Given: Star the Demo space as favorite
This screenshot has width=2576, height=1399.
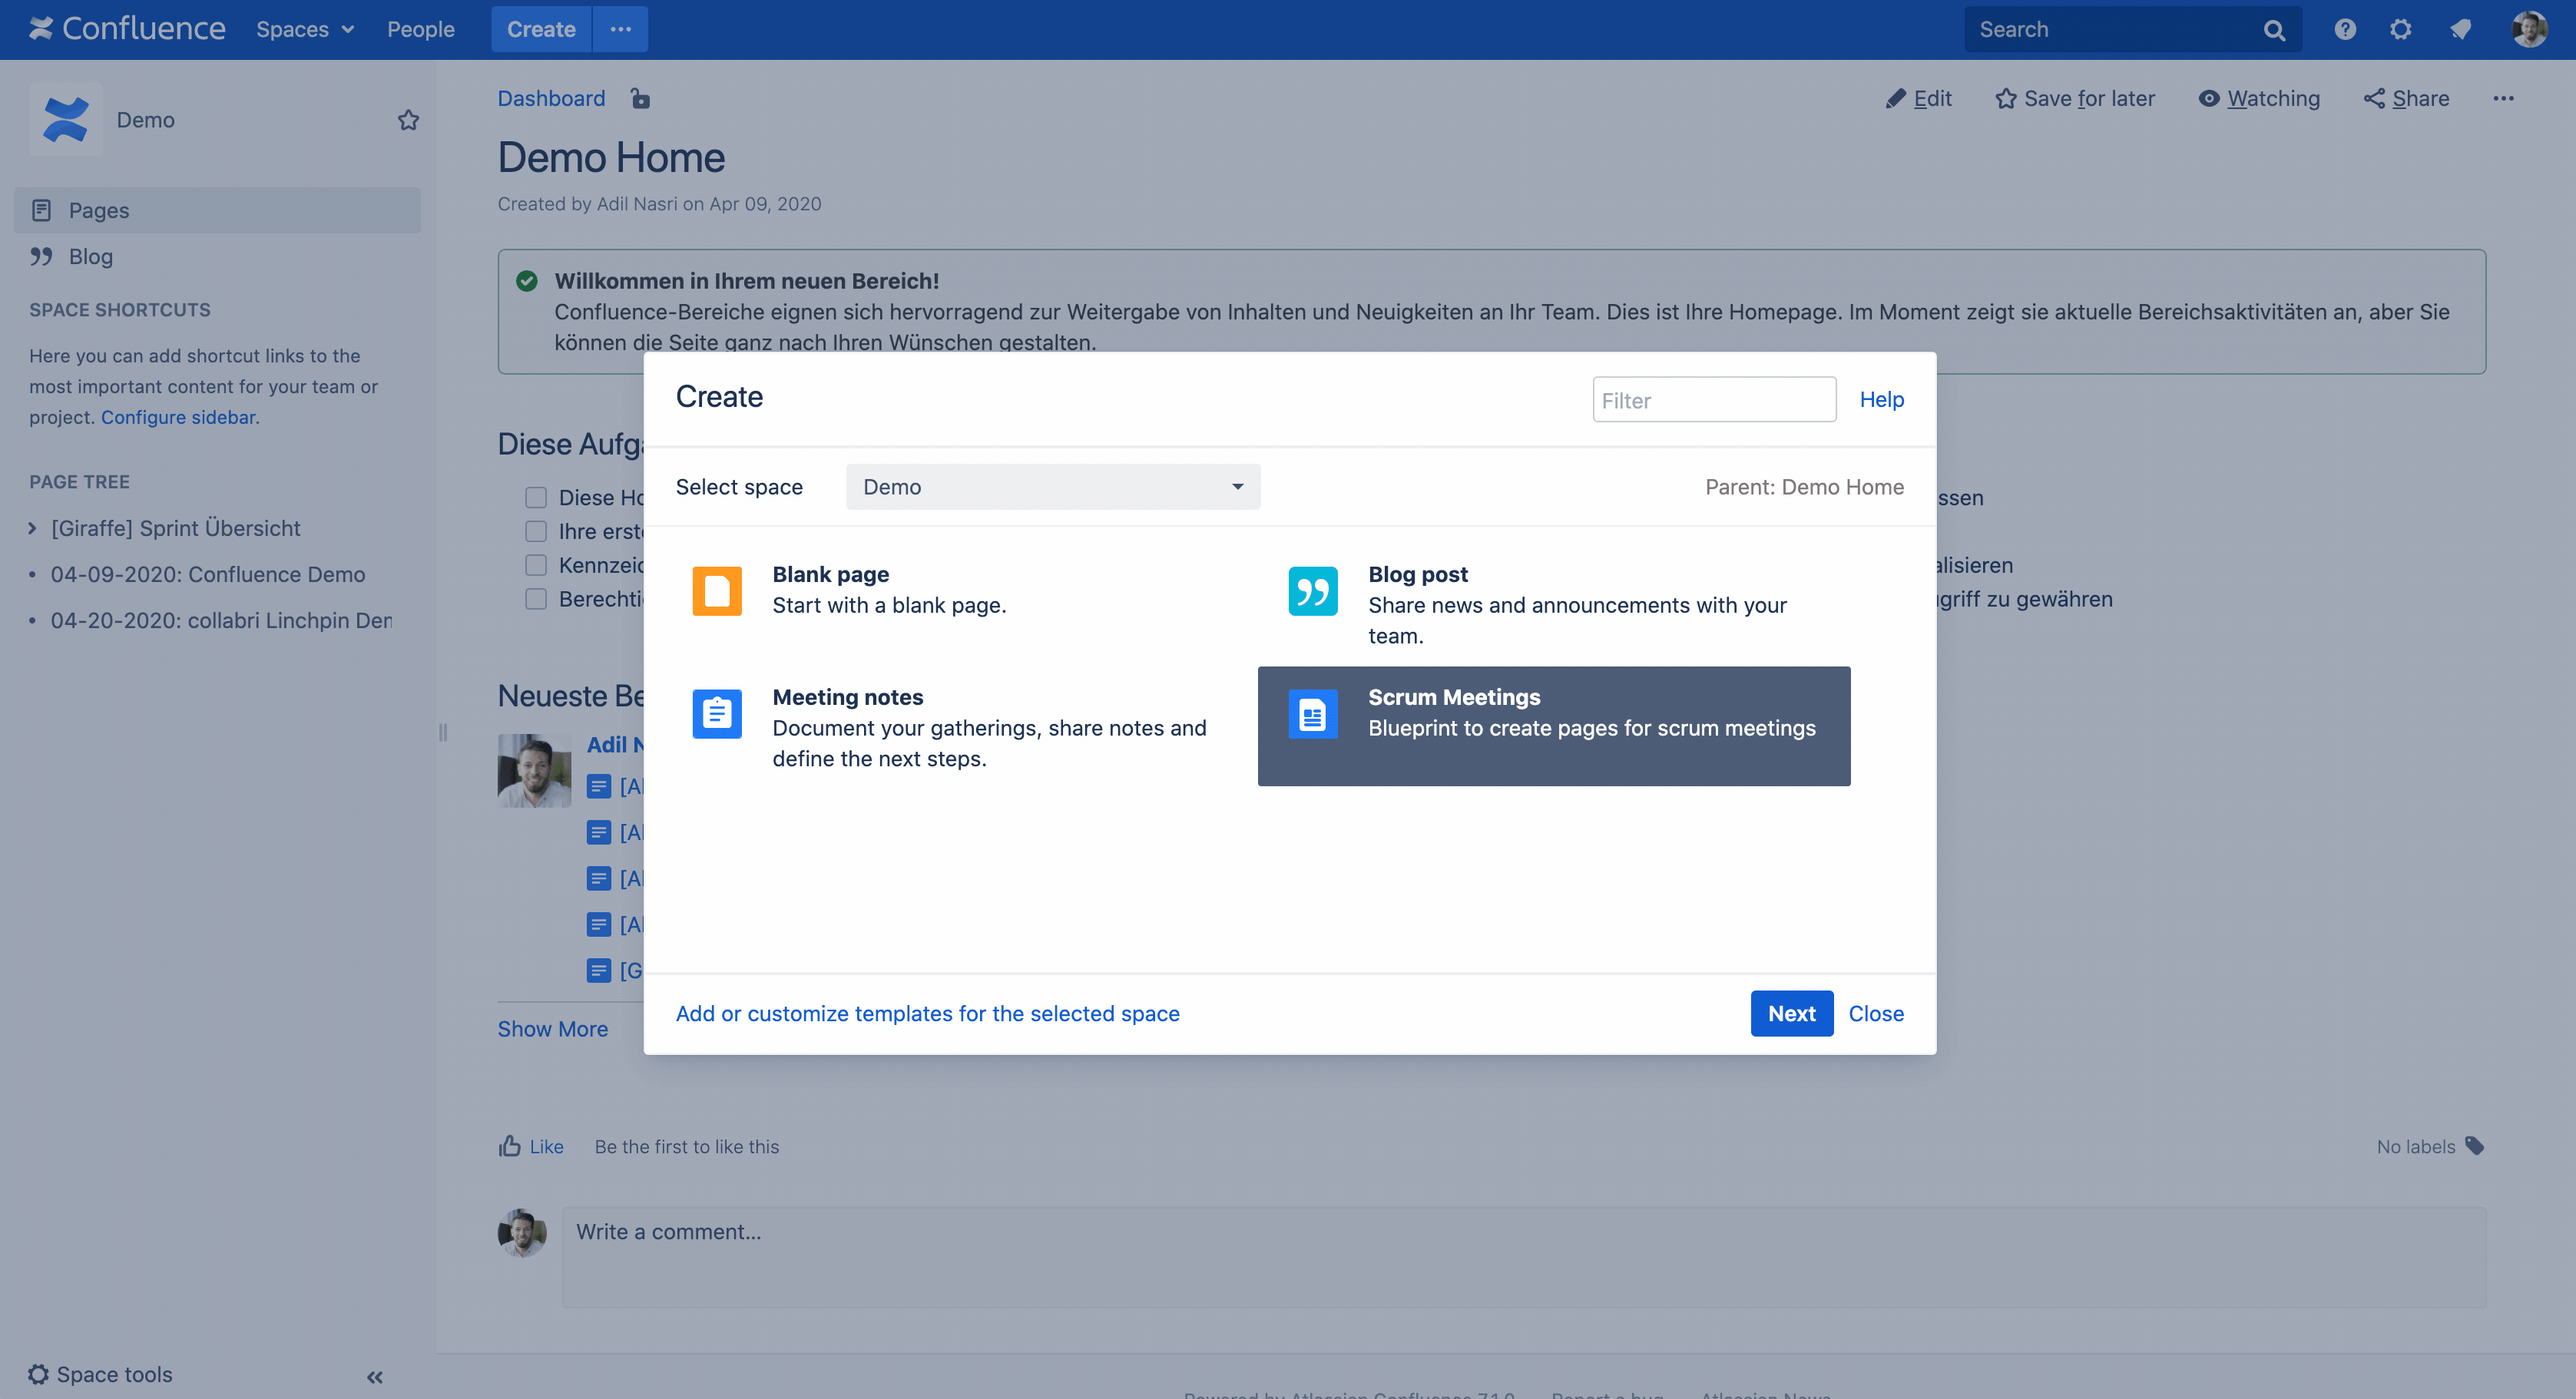Looking at the screenshot, I should click(x=408, y=120).
